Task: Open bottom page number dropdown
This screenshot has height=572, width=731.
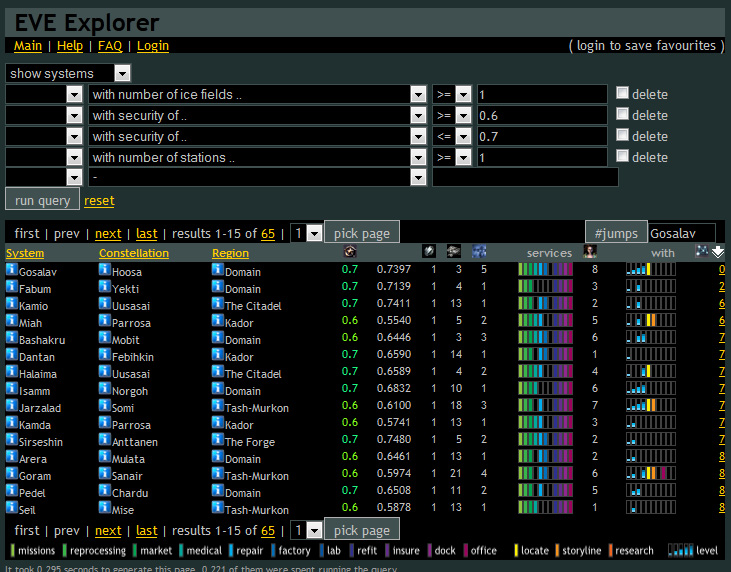Action: [x=306, y=530]
